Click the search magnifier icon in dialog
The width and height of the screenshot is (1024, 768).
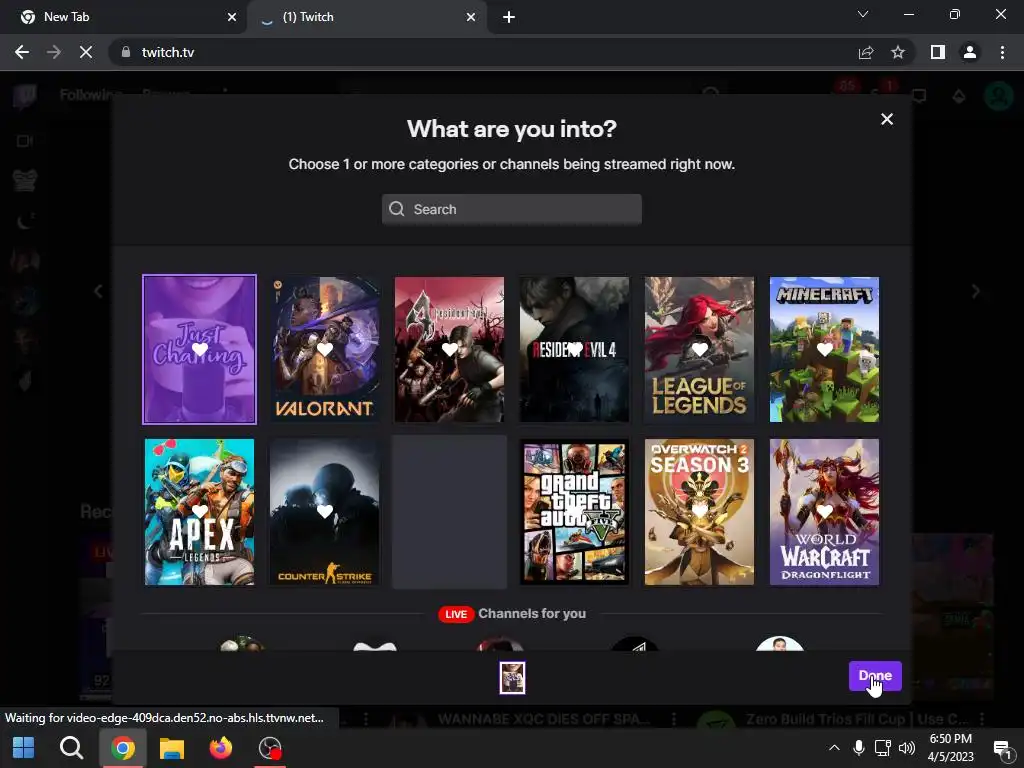click(x=396, y=209)
